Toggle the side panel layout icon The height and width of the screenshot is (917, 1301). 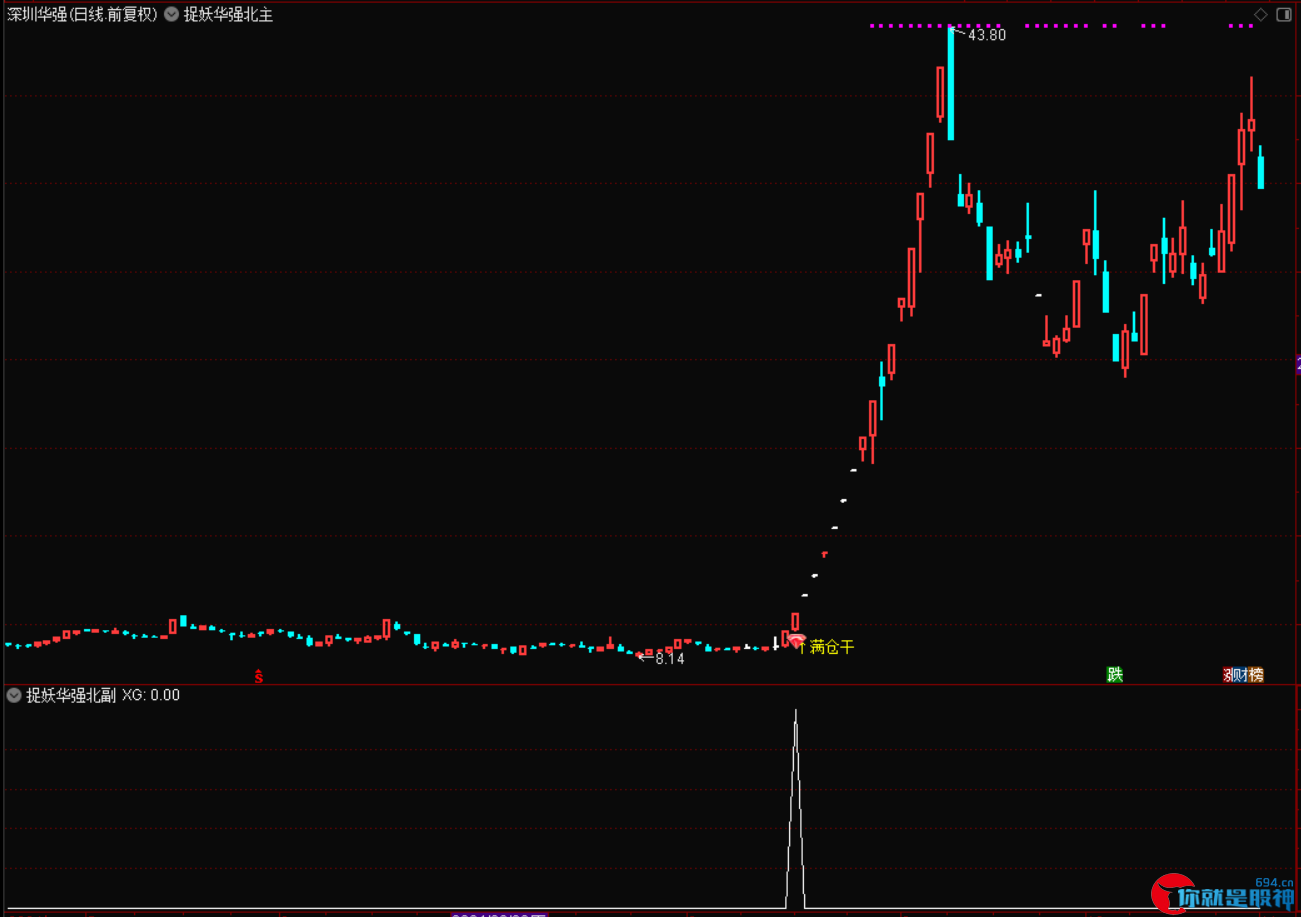point(1284,14)
